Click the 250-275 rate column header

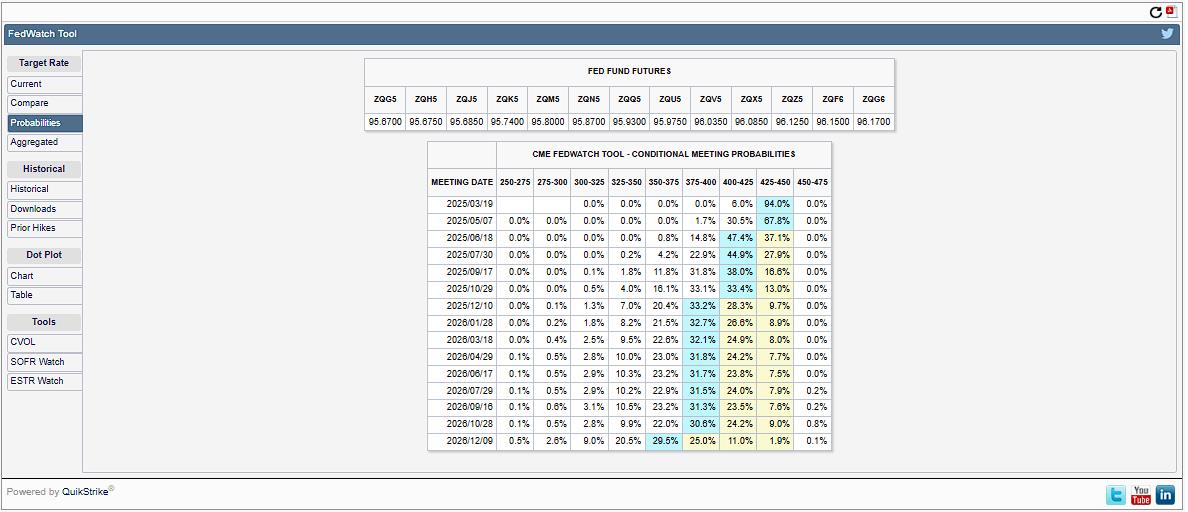coord(515,182)
